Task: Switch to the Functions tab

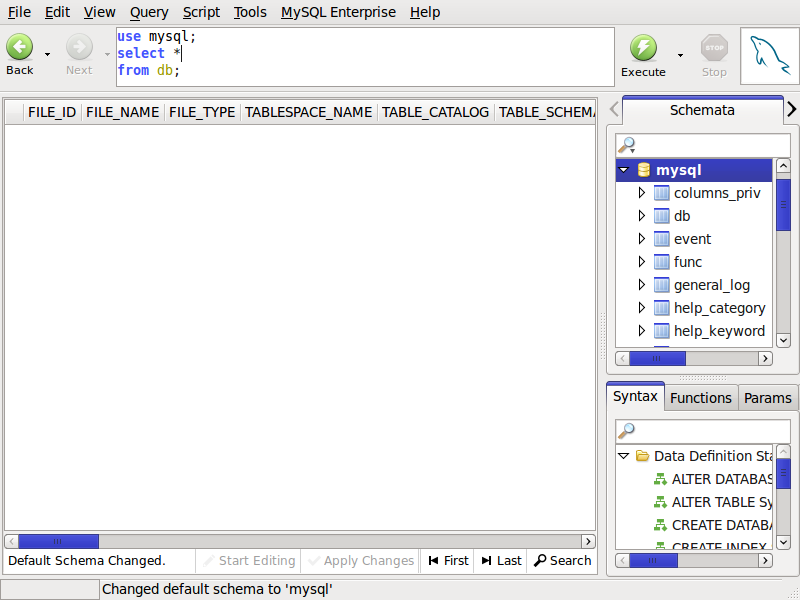Action: point(700,398)
